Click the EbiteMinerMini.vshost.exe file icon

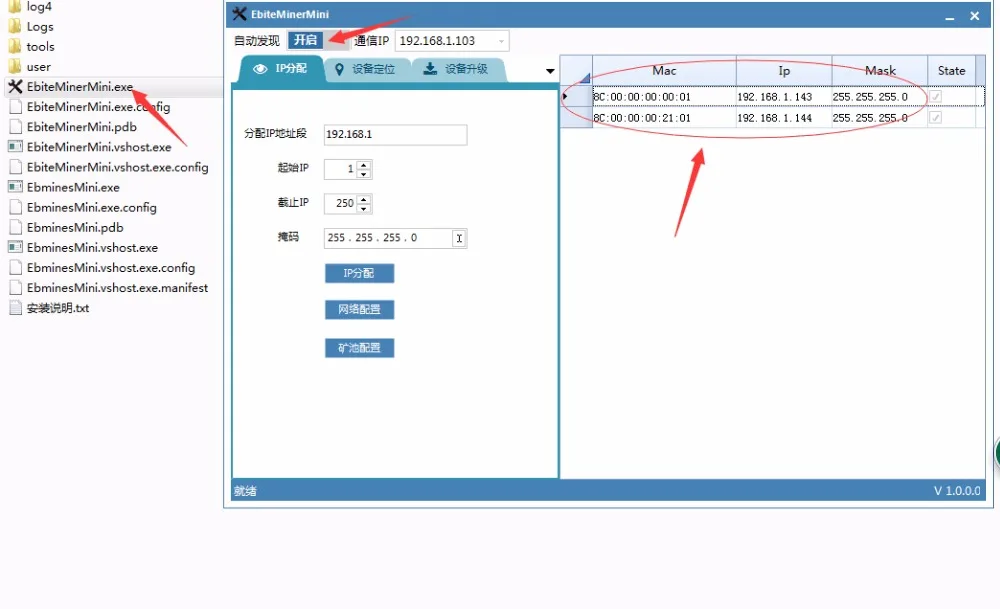(x=15, y=147)
